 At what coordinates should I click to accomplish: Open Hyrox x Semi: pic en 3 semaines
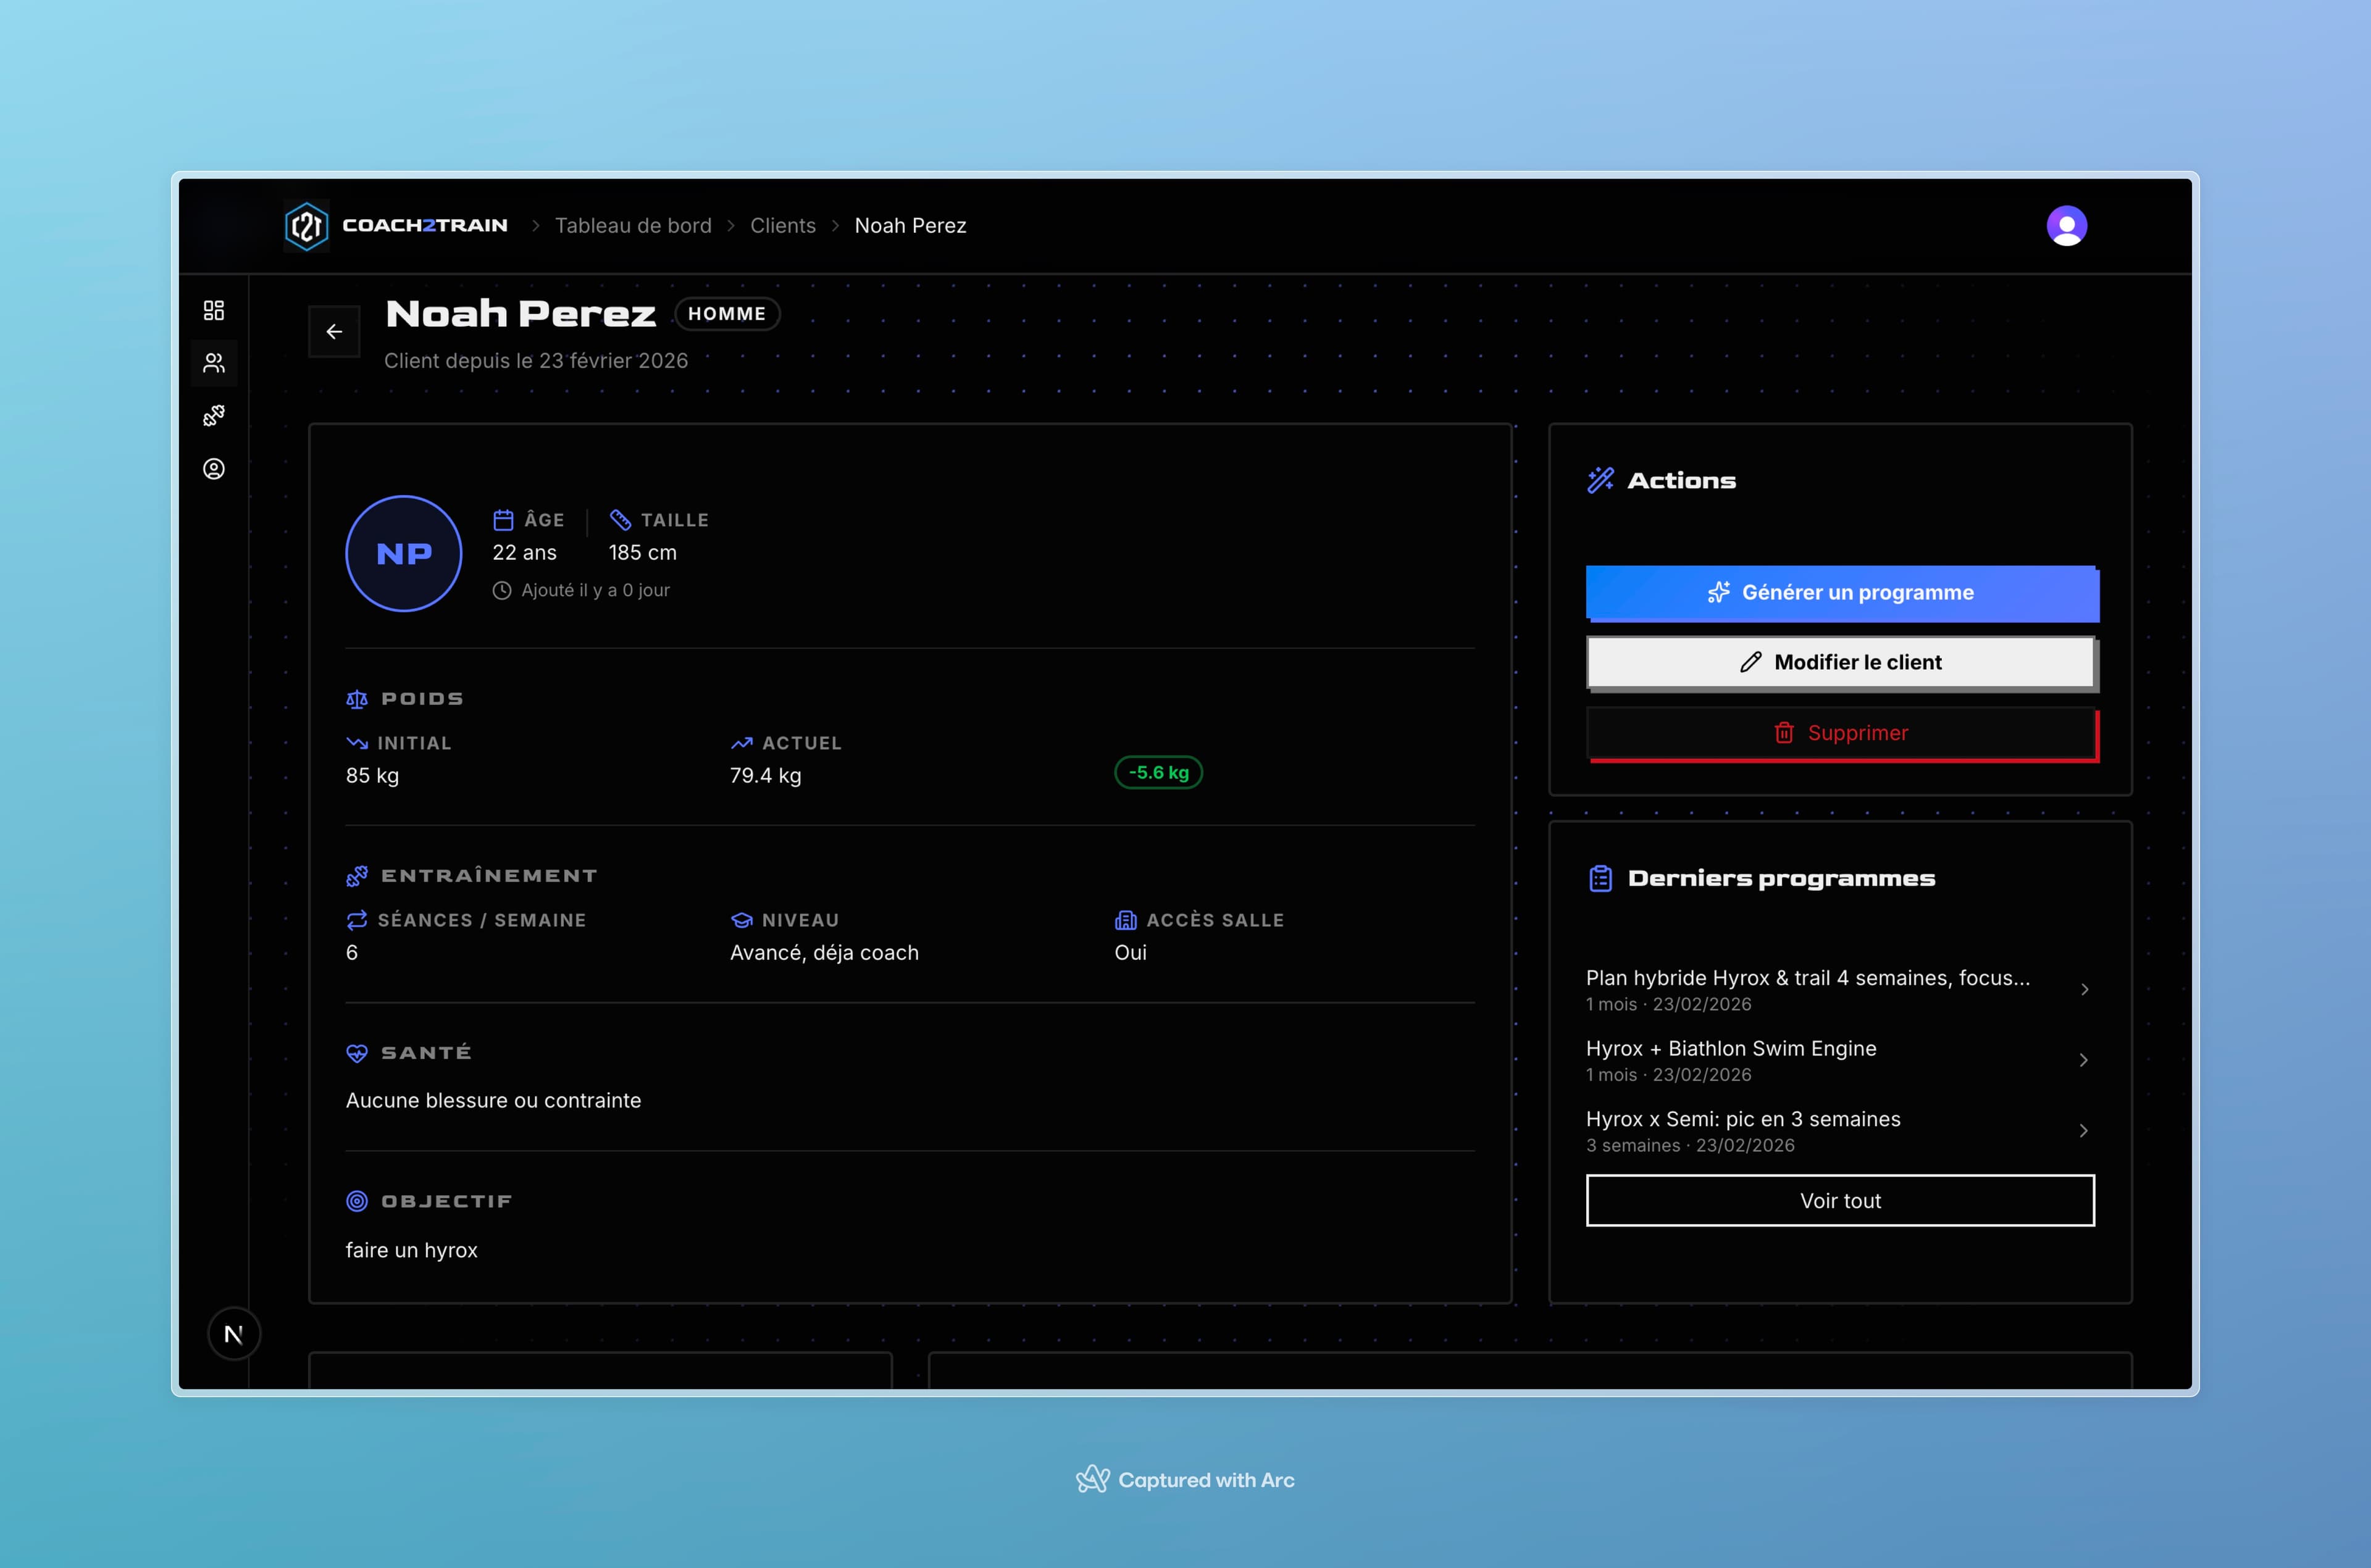[1743, 1120]
